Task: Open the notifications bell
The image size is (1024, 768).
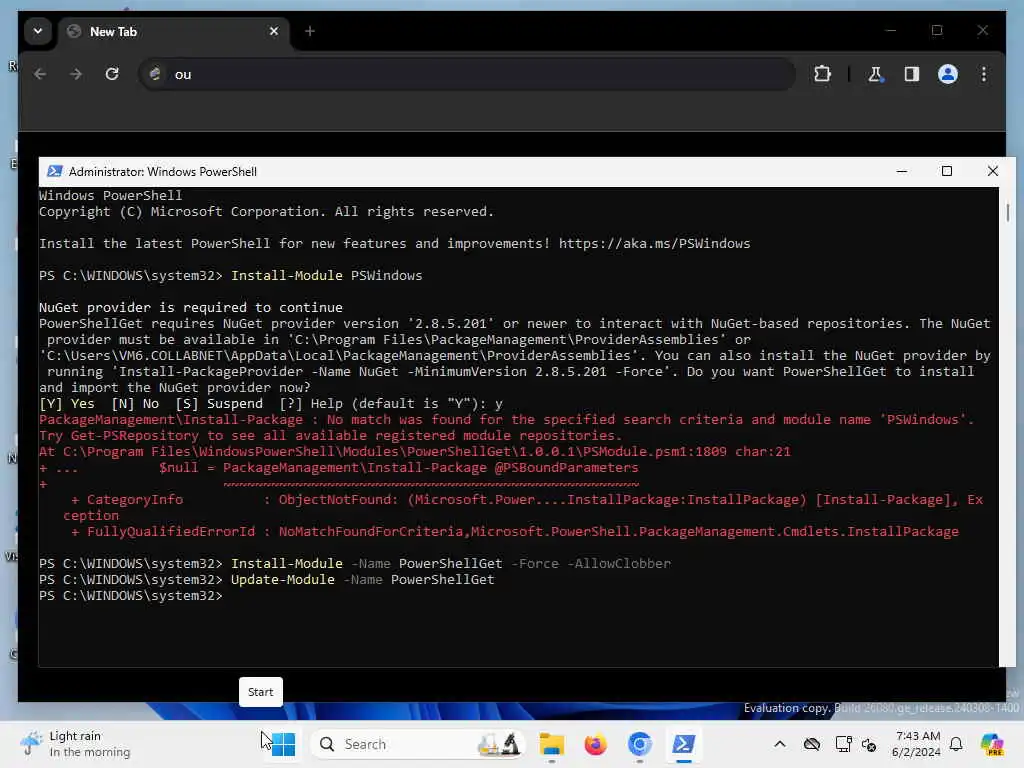Action: click(x=956, y=744)
